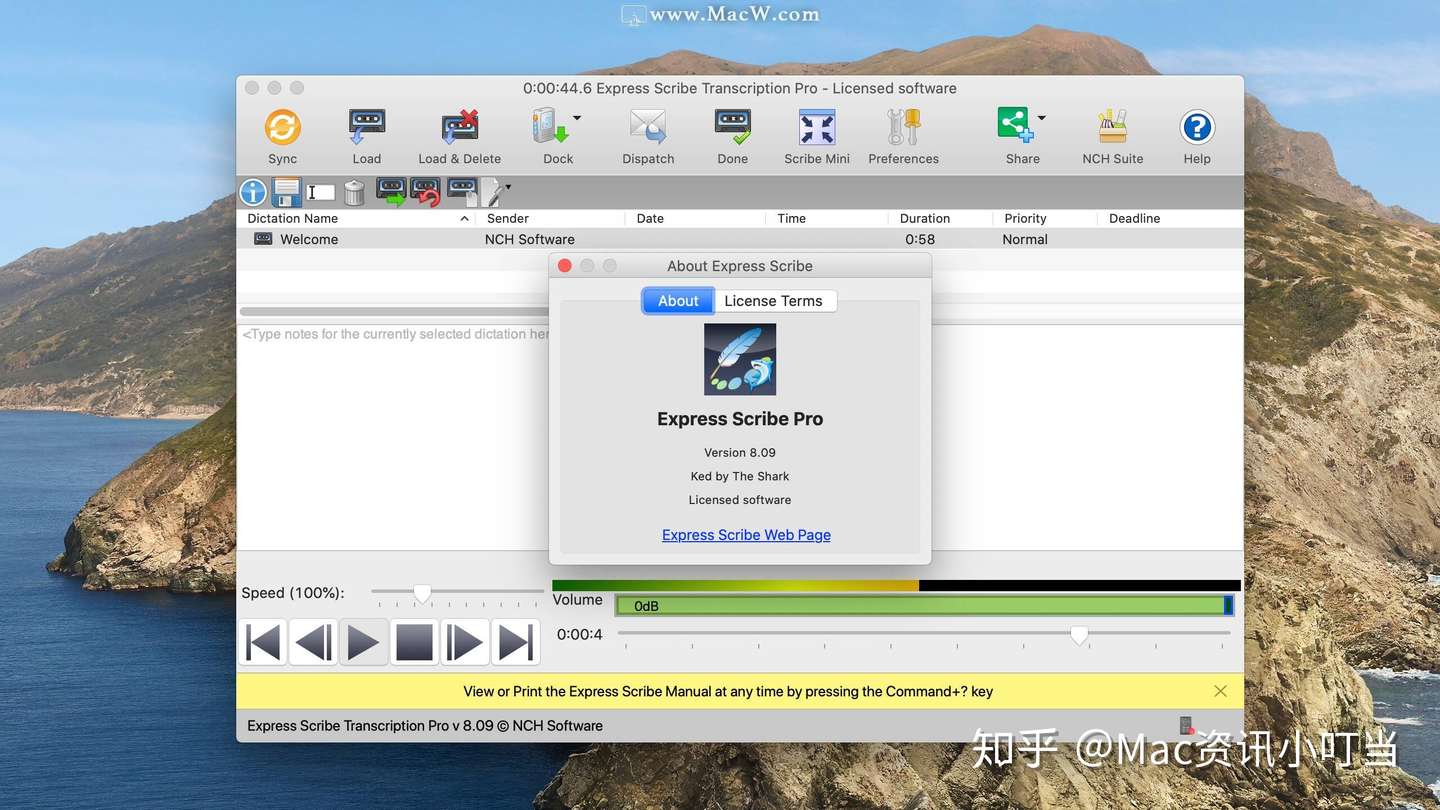Click the cassette with red undo arrow
The image size is (1440, 810).
(425, 191)
